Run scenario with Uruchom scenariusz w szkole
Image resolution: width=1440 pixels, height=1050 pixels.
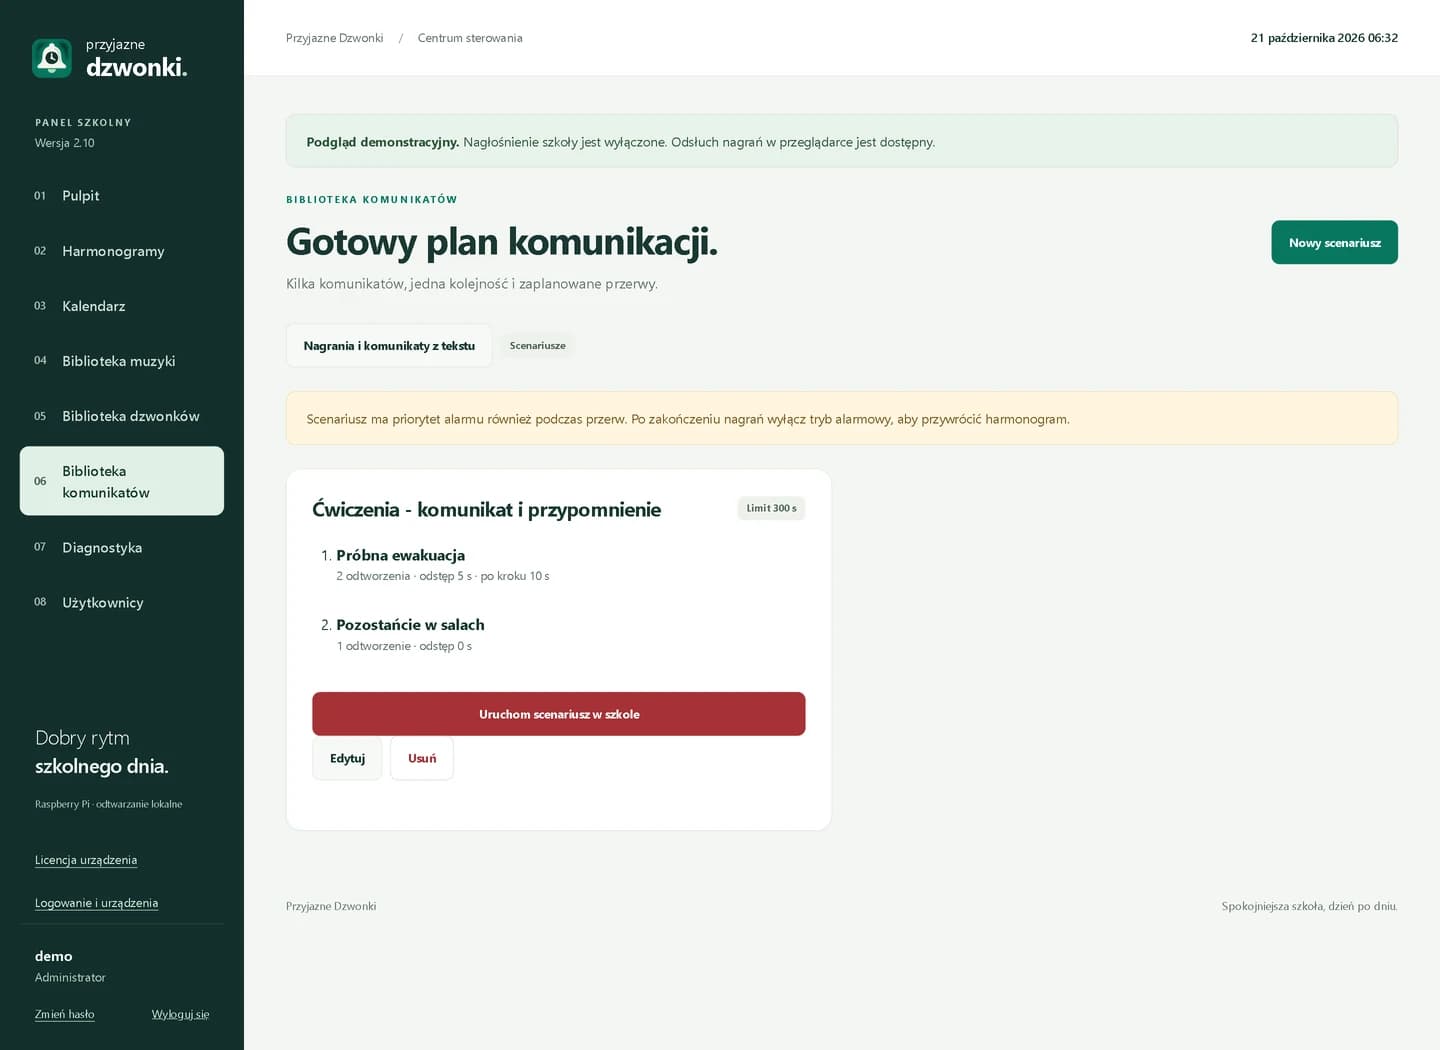coord(559,714)
